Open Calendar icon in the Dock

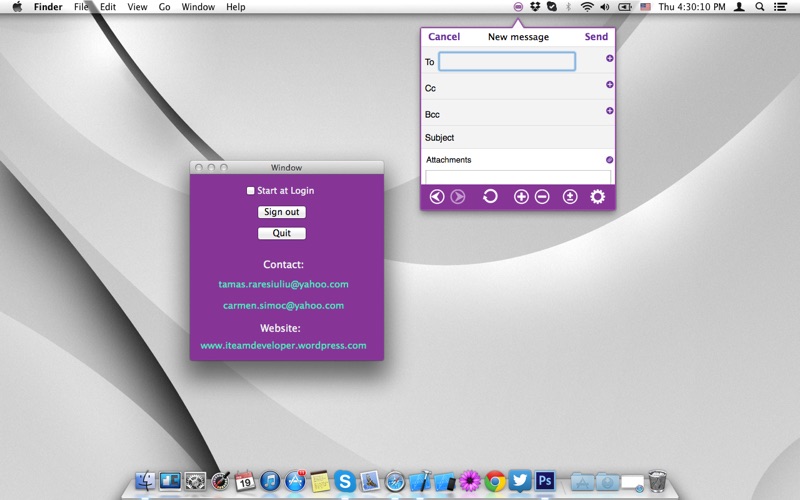[245, 481]
